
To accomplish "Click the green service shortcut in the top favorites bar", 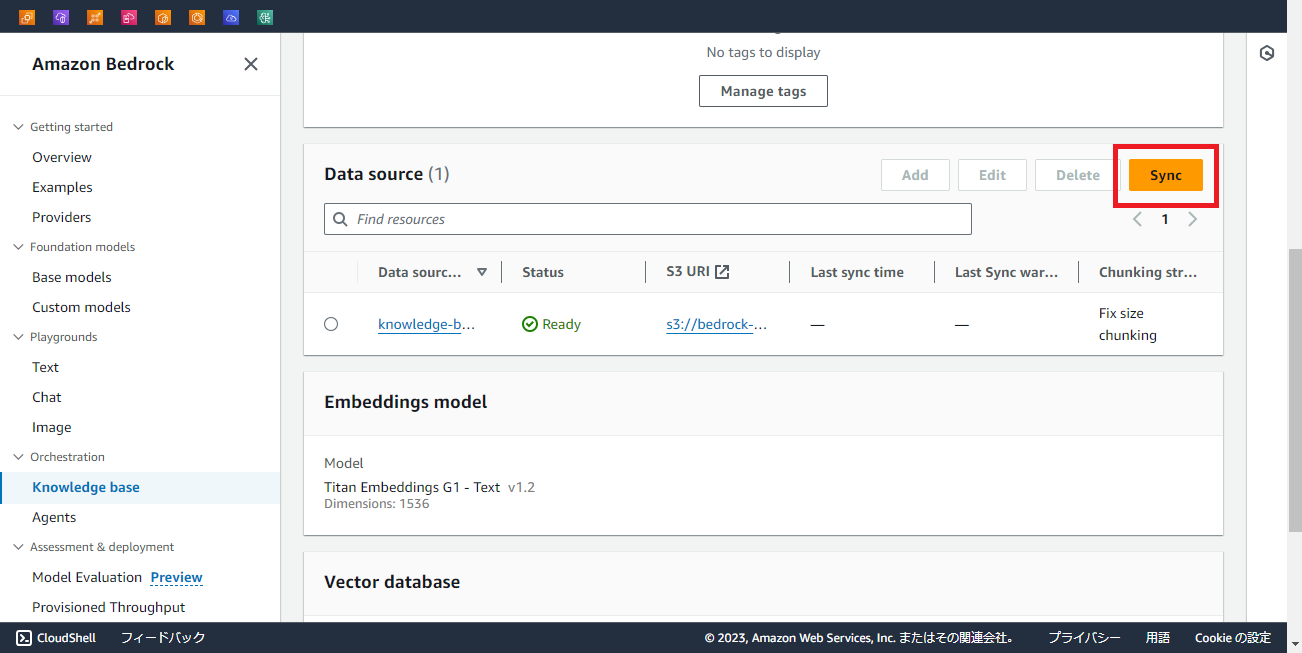I will coord(265,17).
